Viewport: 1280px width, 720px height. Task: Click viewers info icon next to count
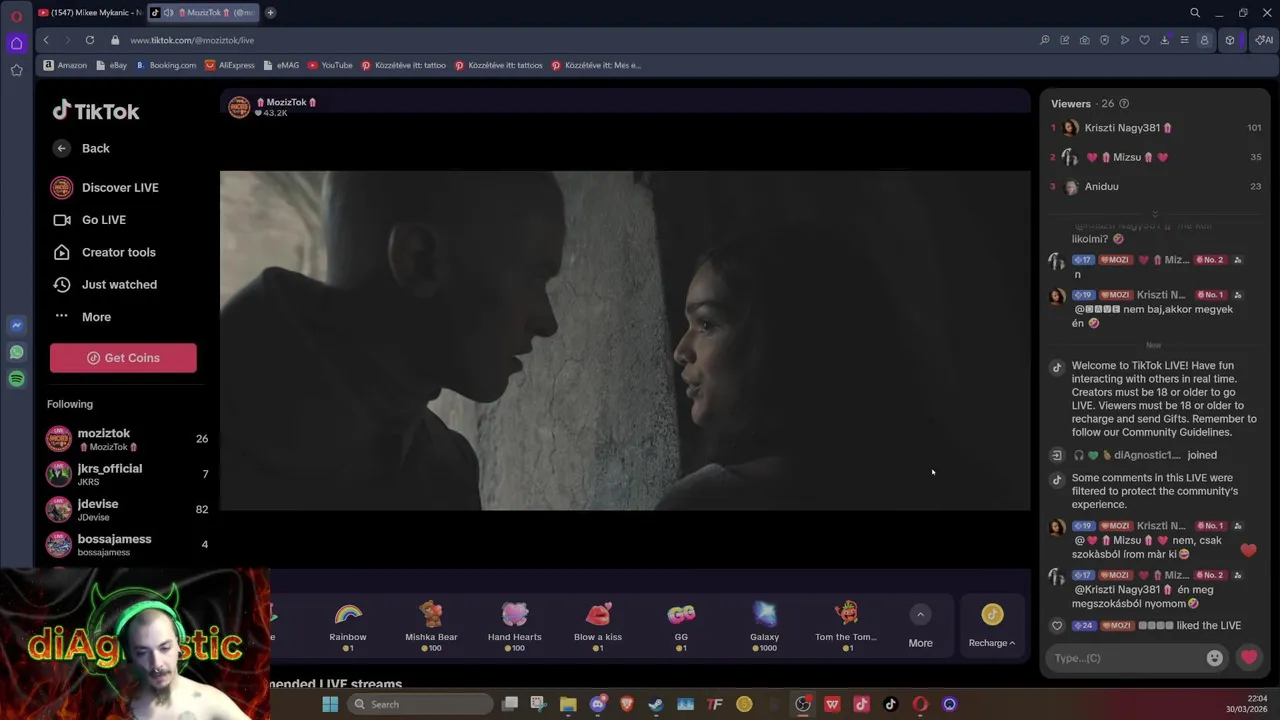click(x=1124, y=104)
